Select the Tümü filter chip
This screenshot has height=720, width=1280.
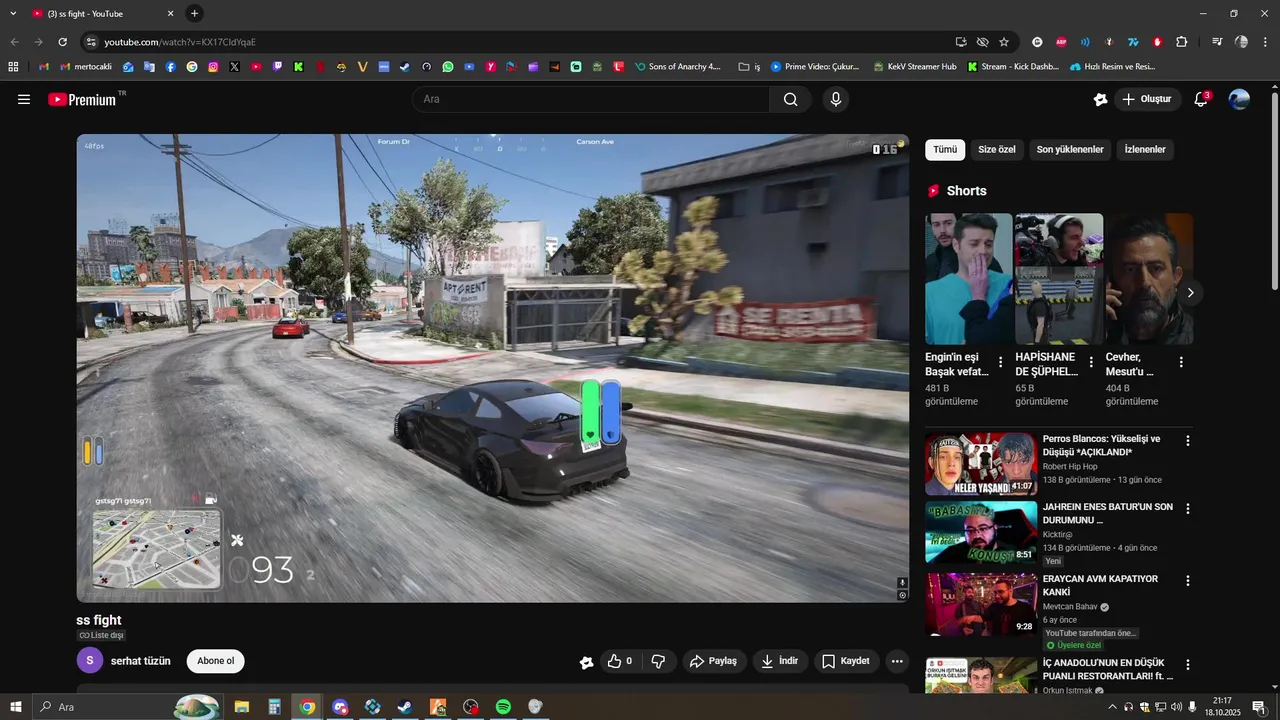[945, 150]
